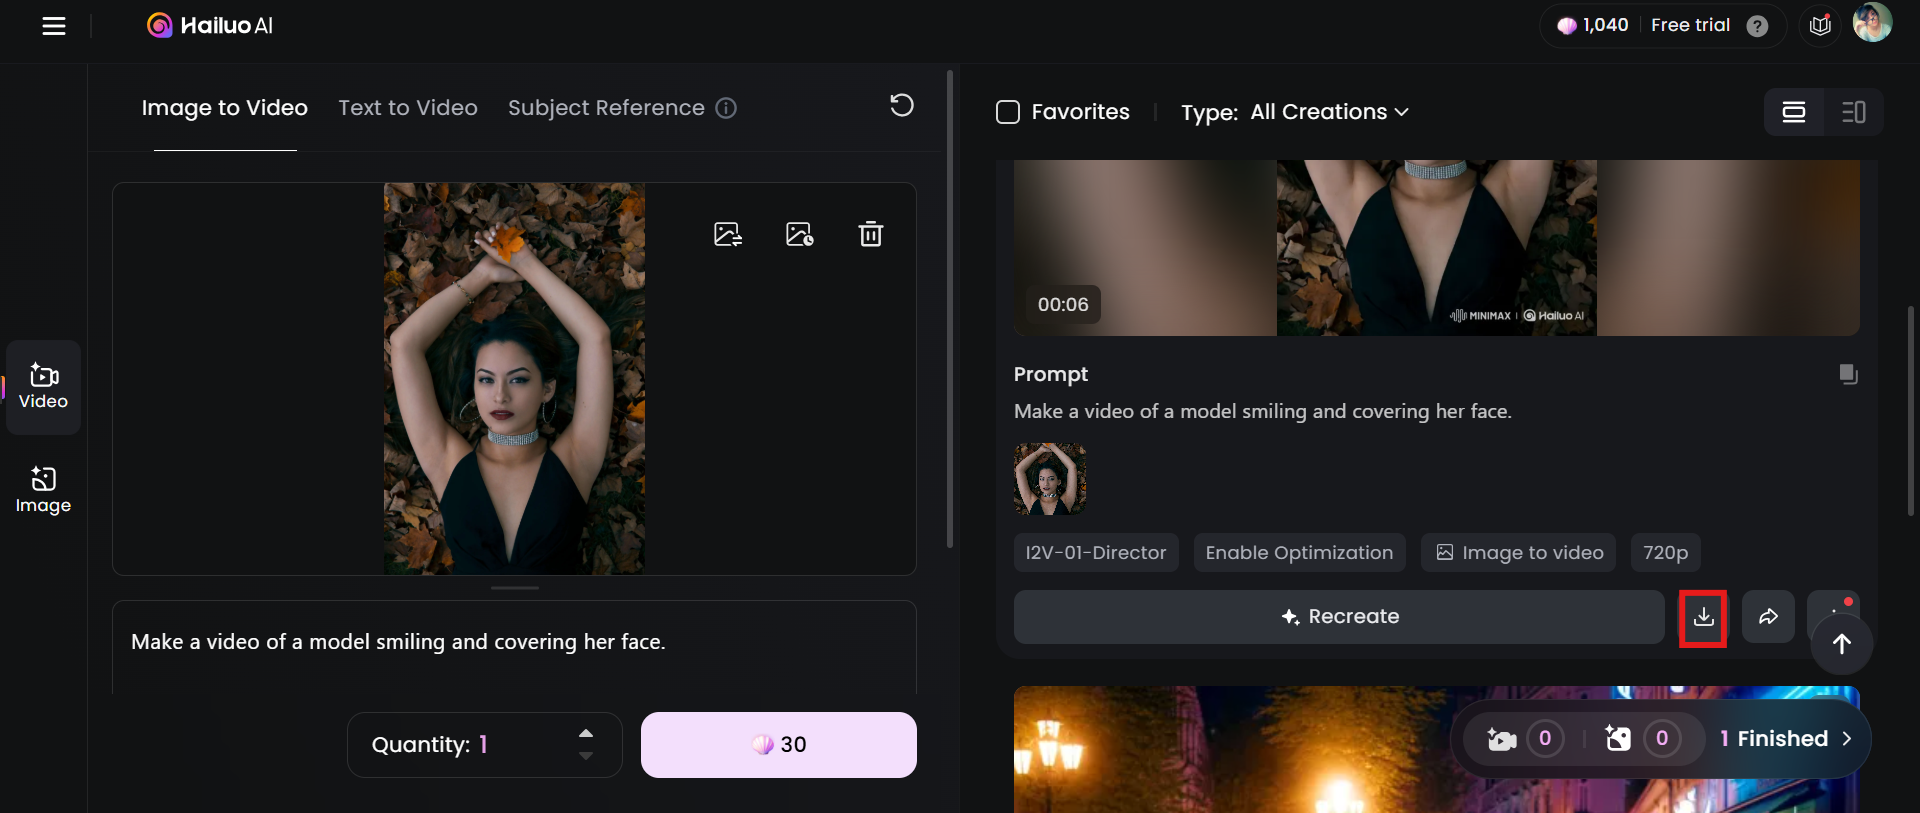This screenshot has height=813, width=1920.
Task: Expand the Finished tasks panel
Action: coord(1785,739)
